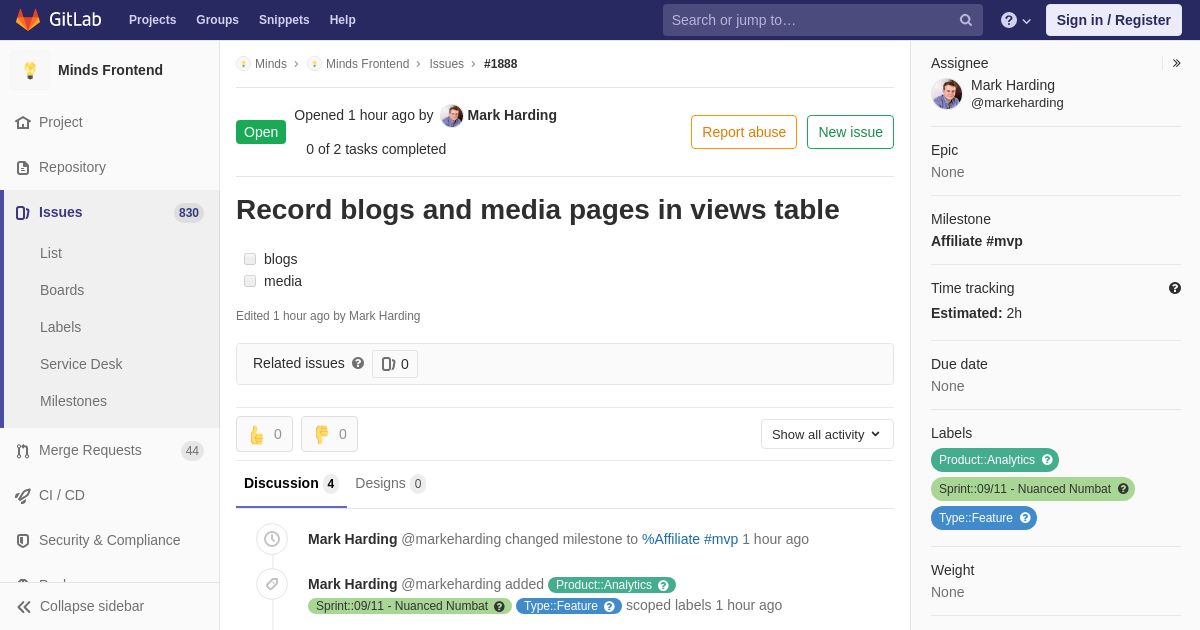The image size is (1200, 630).
Task: Open the Minds breadcrumb link
Action: coord(271,64)
